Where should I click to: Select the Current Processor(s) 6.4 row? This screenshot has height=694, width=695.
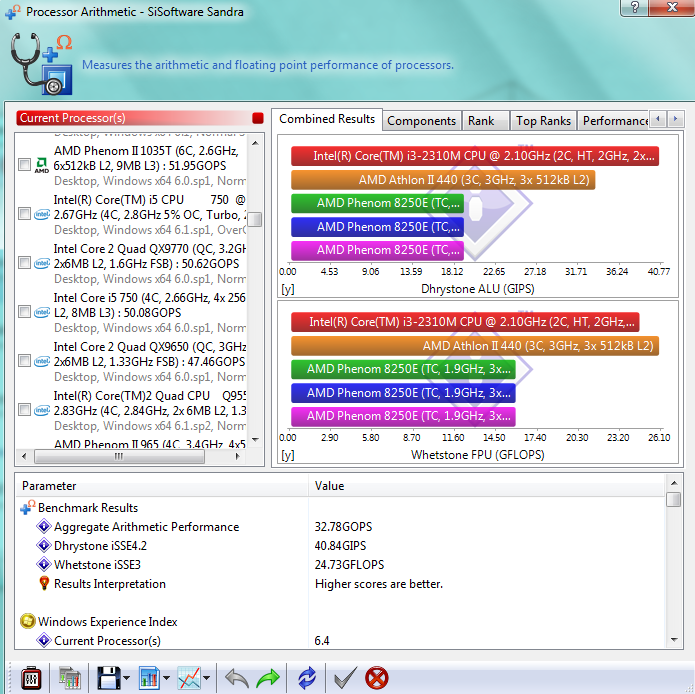click(x=340, y=640)
